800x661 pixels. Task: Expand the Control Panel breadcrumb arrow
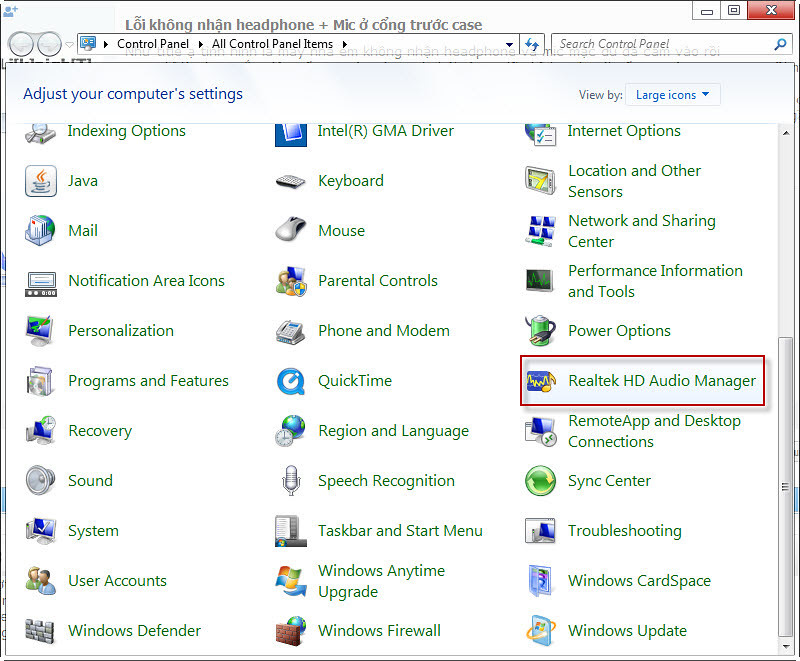point(201,44)
